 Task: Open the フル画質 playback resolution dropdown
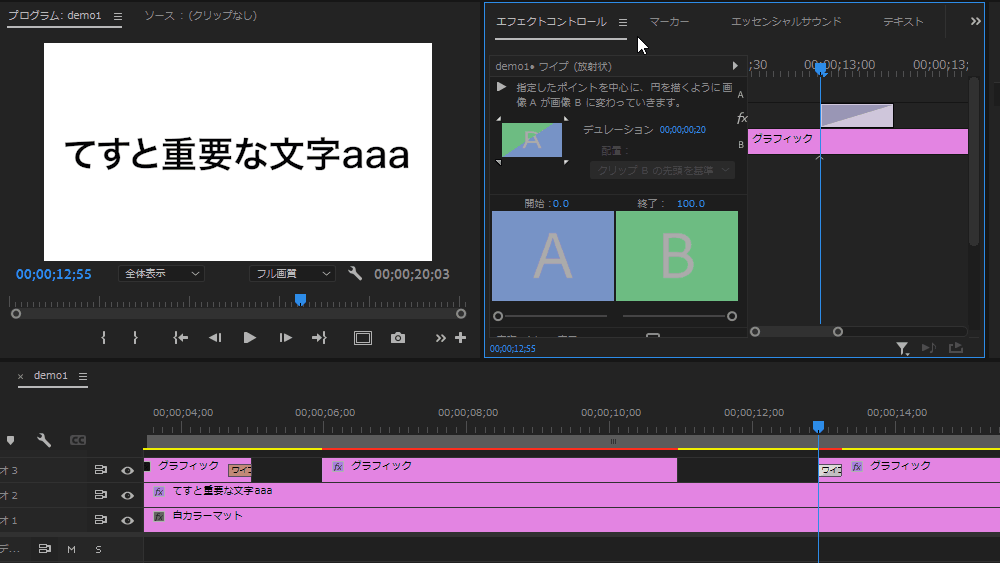point(292,274)
